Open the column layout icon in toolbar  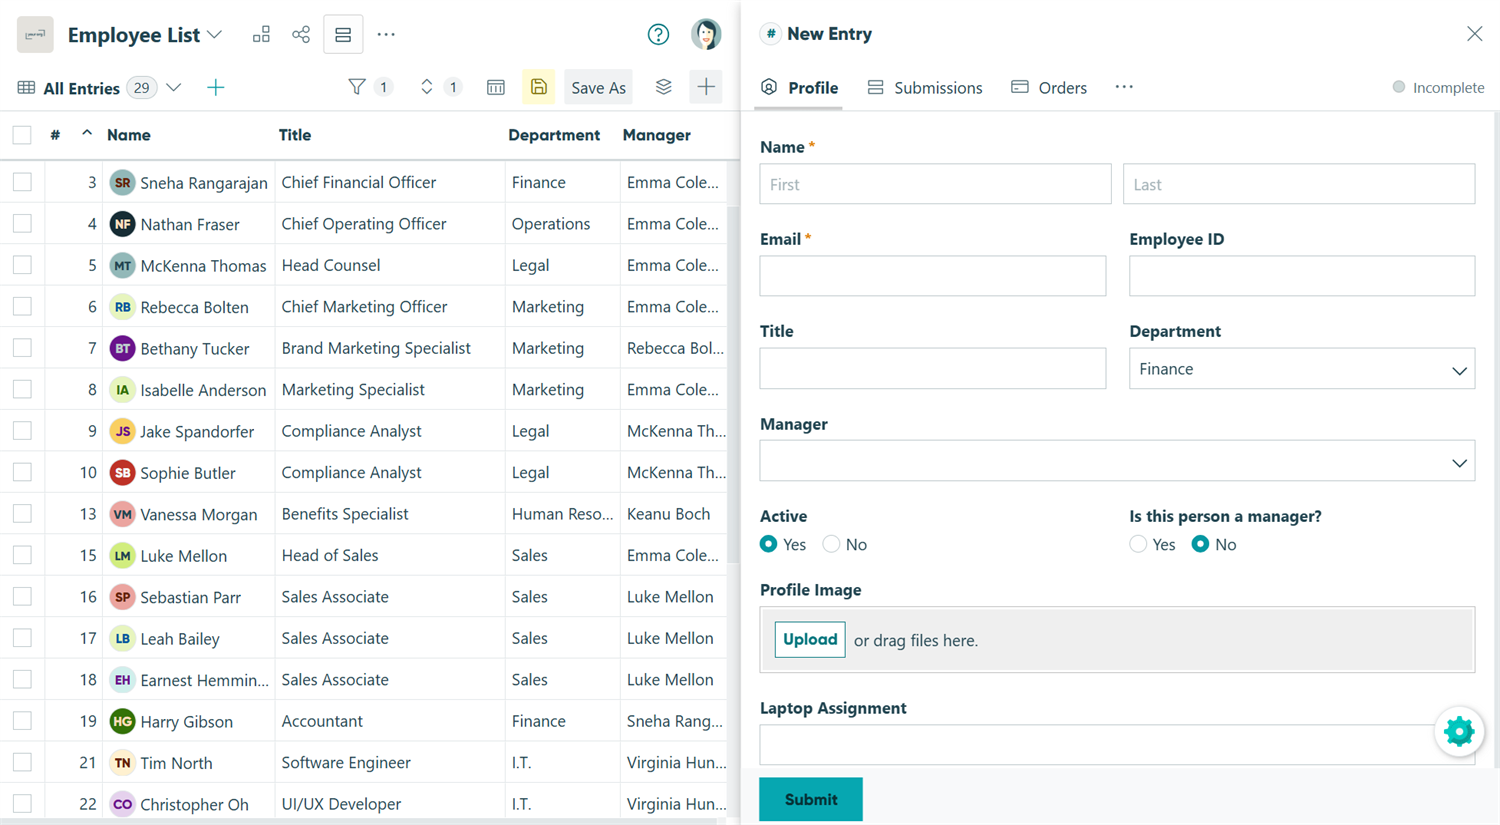pyautogui.click(x=495, y=88)
